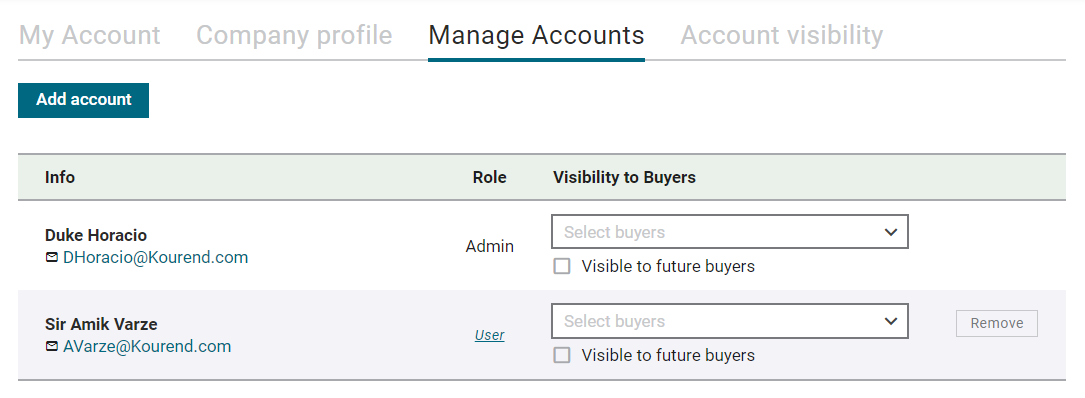Enable Visible to future buyers for Duke Horacio
Screen dimensions: 1085x398
pyautogui.click(x=562, y=266)
